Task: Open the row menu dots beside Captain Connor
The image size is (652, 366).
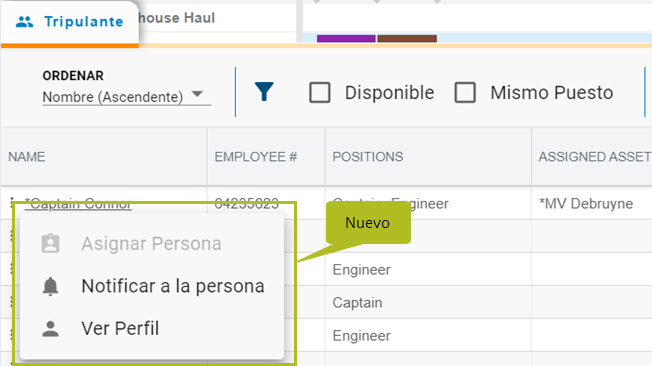Action: [x=12, y=203]
